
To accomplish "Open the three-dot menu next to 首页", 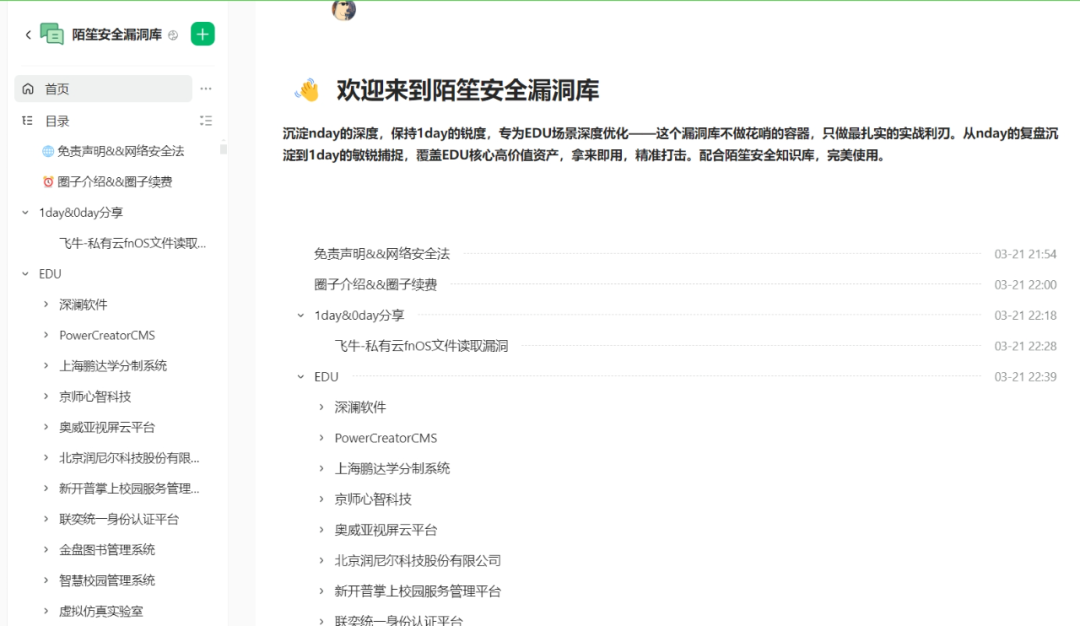I will (206, 88).
